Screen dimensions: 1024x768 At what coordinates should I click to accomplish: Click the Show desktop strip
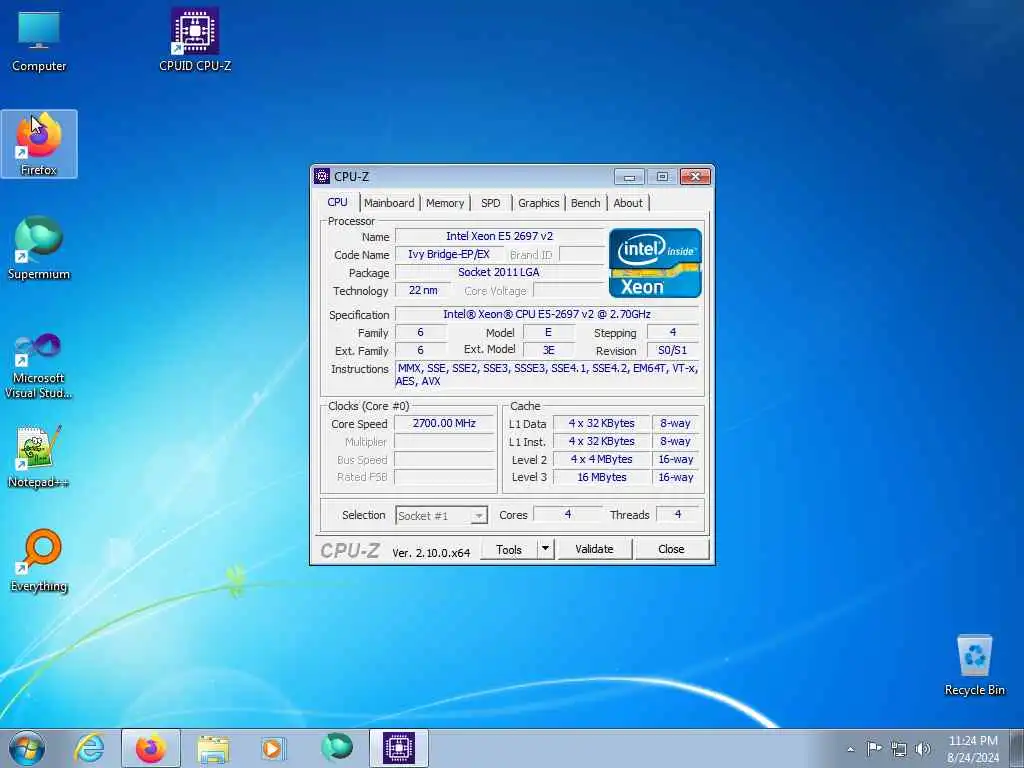[x=1017, y=748]
